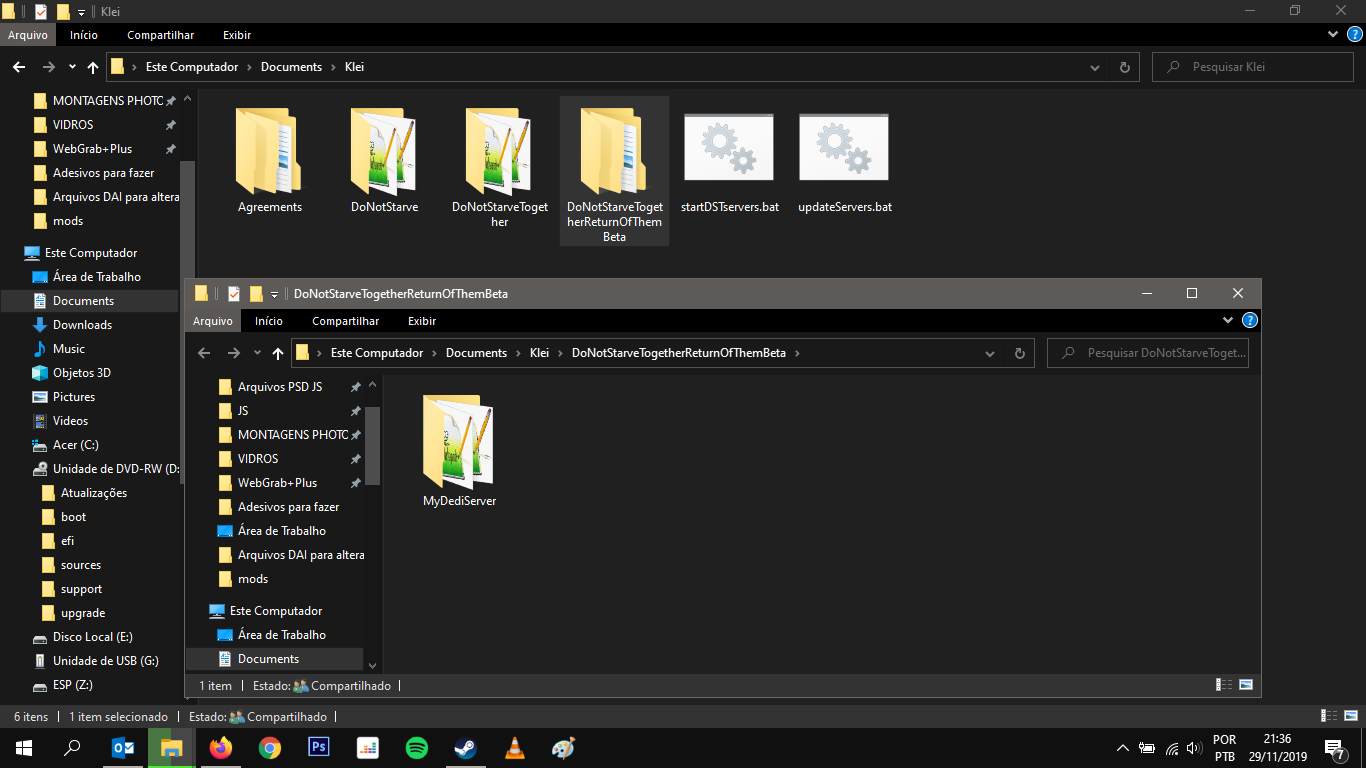Click the Klei breadcrumb in front window
The width and height of the screenshot is (1366, 768).
[539, 353]
